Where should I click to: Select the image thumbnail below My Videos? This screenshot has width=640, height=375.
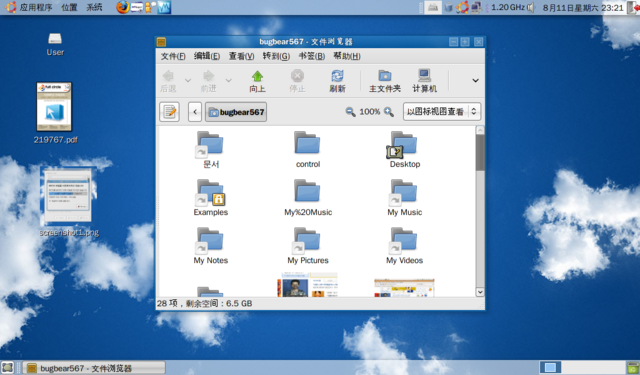pyautogui.click(x=404, y=287)
